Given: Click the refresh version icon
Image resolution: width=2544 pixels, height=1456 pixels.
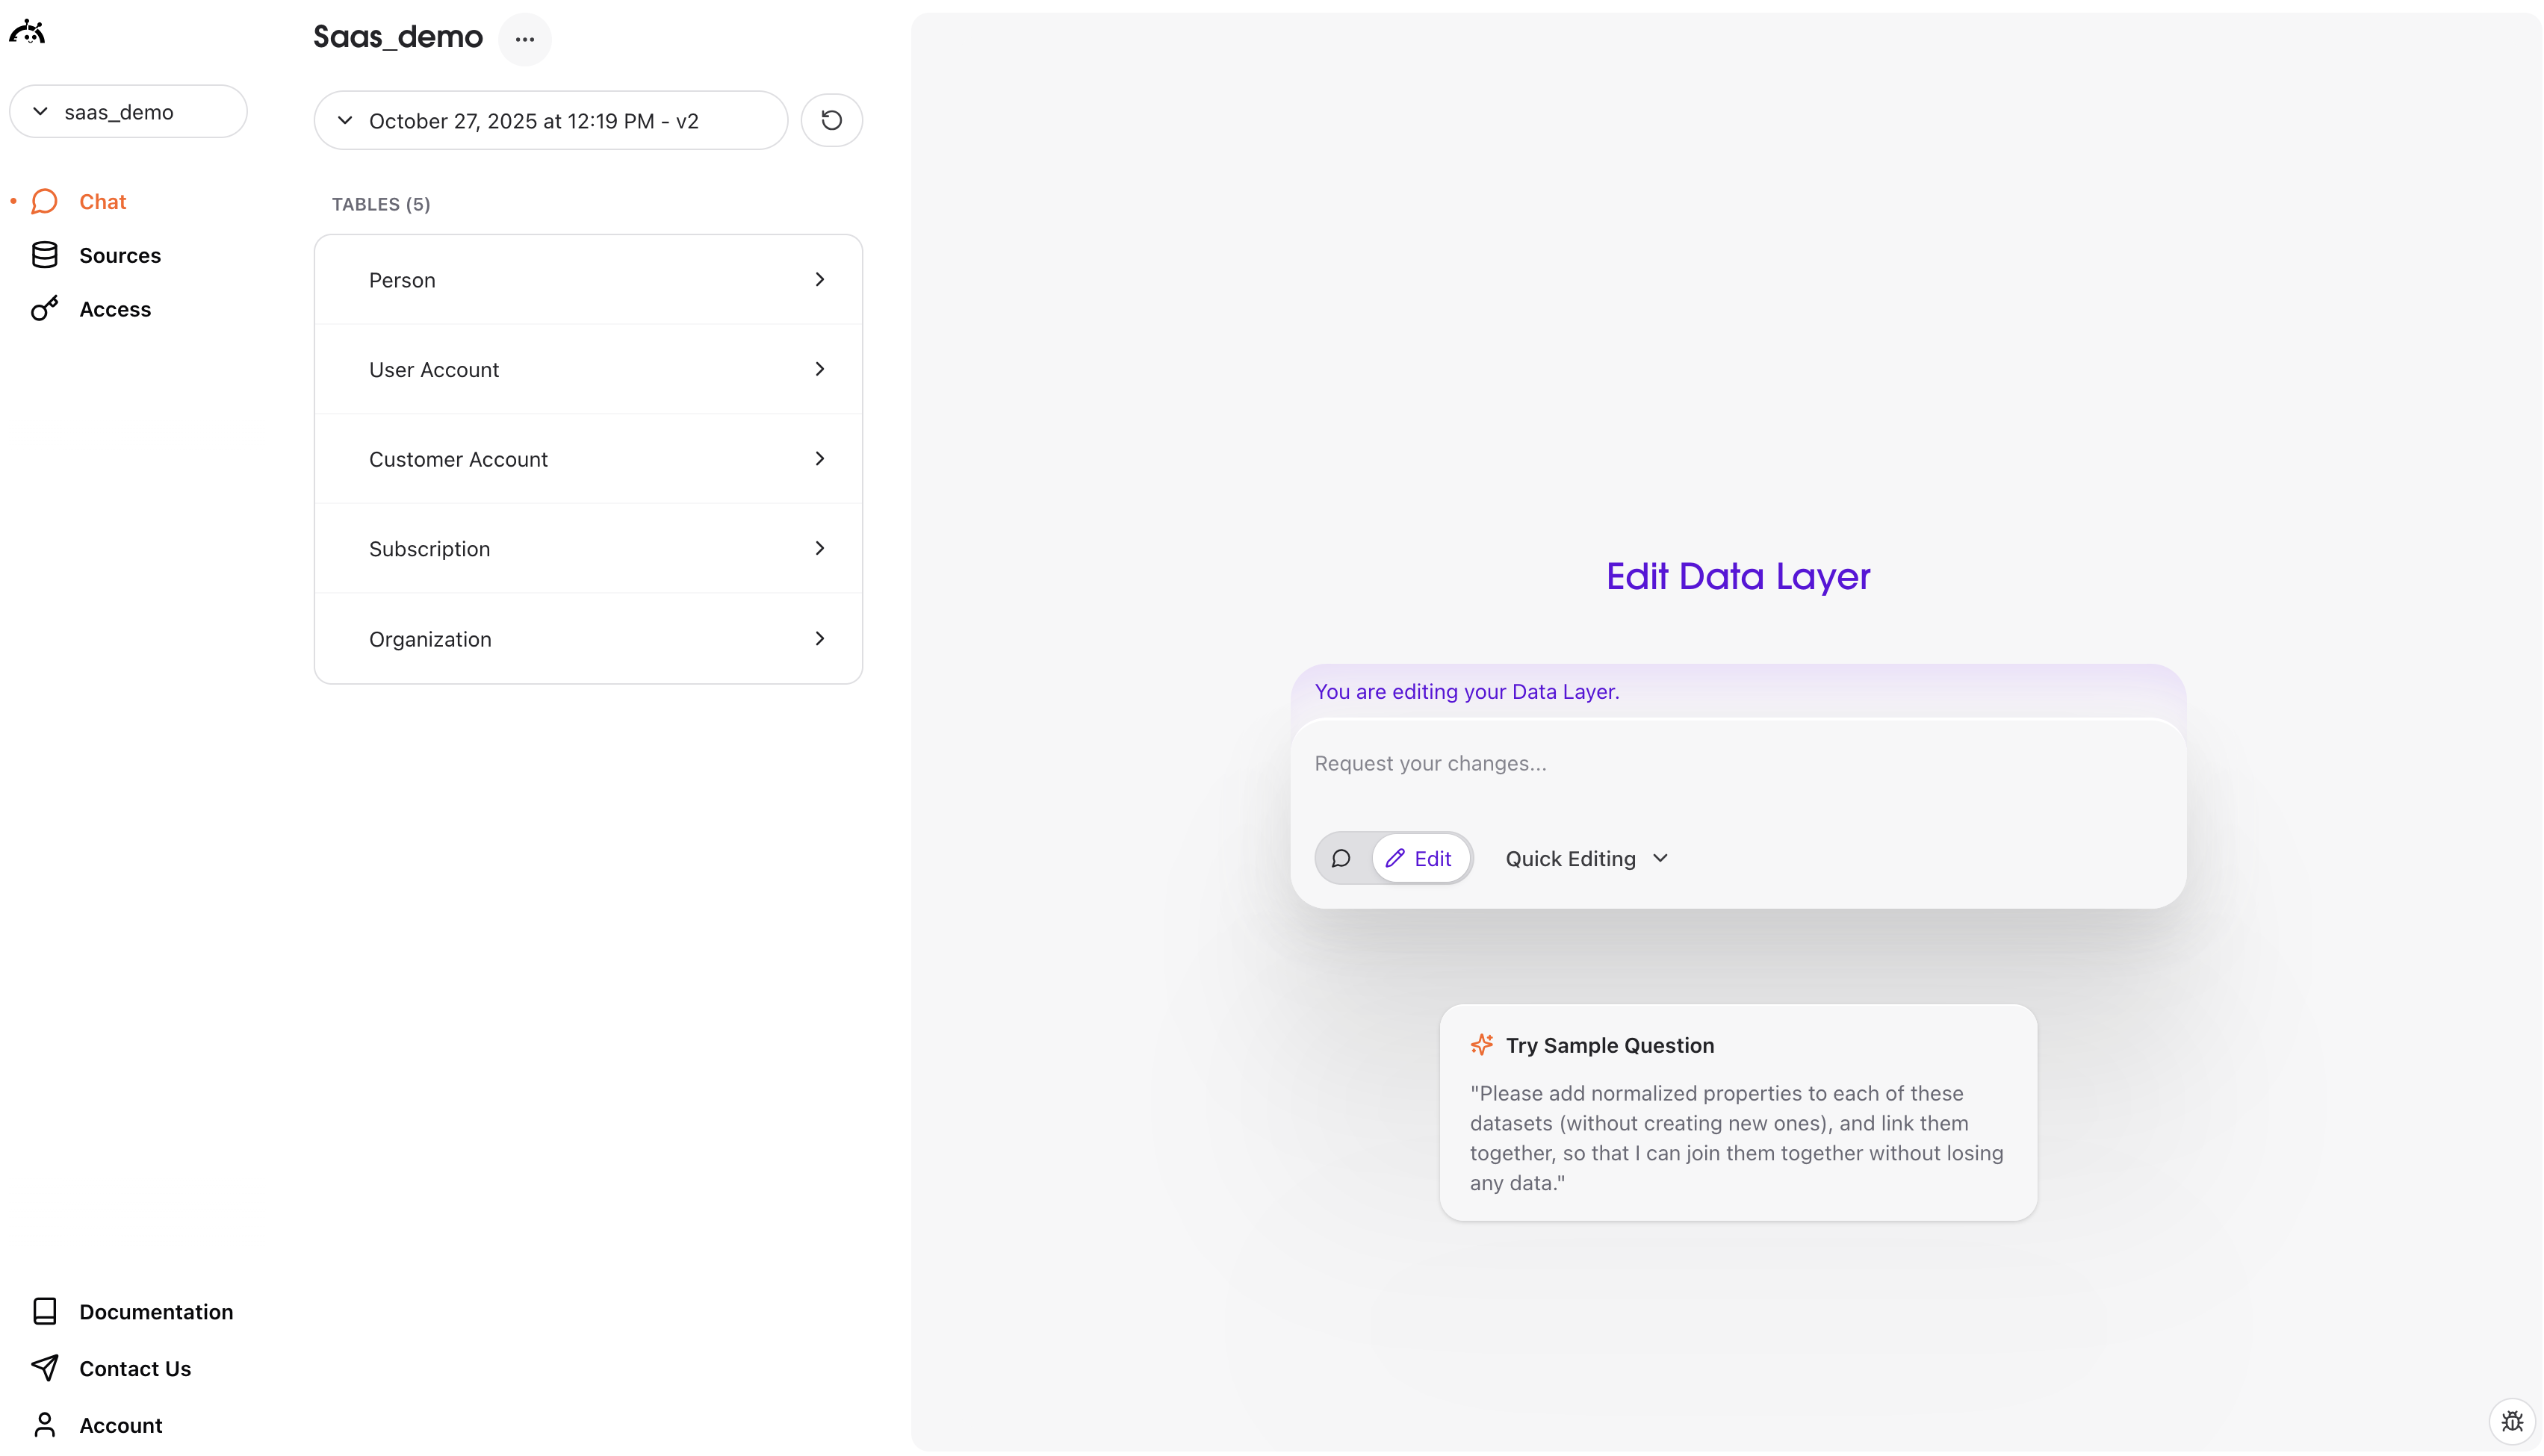Looking at the screenshot, I should point(831,120).
